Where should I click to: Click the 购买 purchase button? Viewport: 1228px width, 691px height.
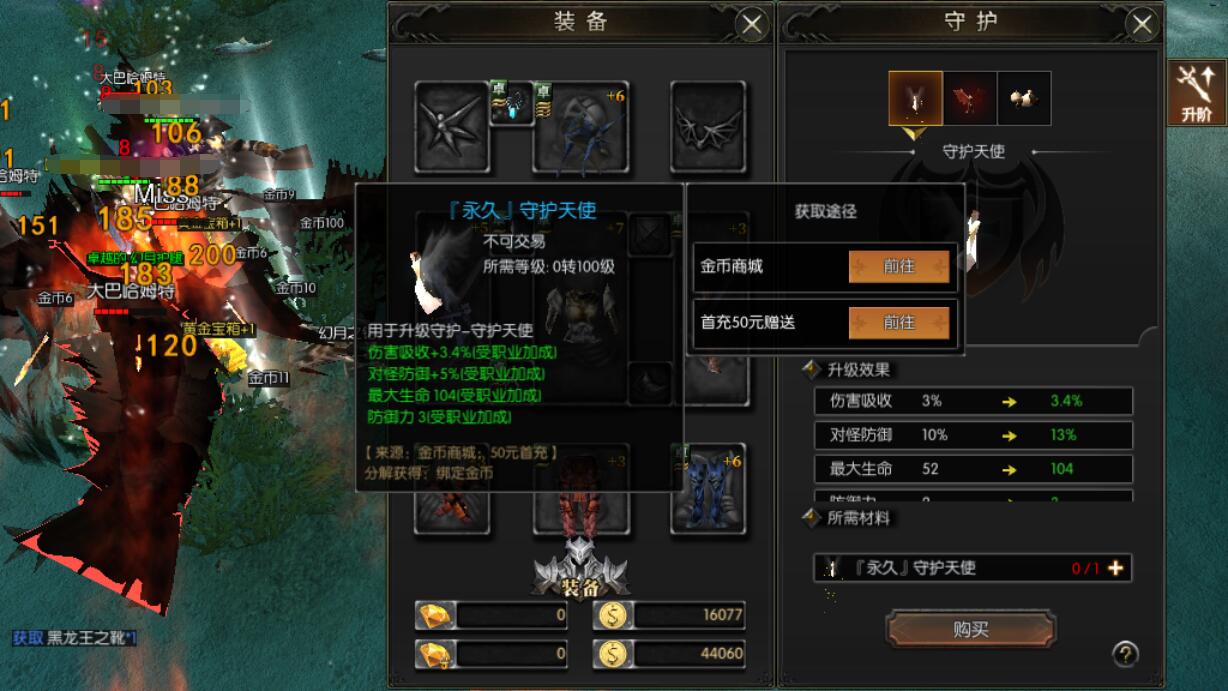970,629
